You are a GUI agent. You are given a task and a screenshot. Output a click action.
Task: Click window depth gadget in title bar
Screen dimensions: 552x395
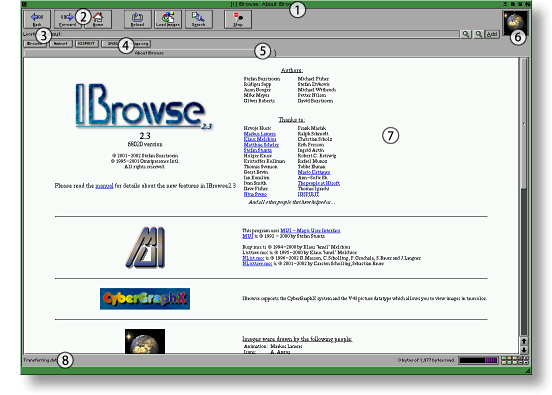[x=527, y=4]
